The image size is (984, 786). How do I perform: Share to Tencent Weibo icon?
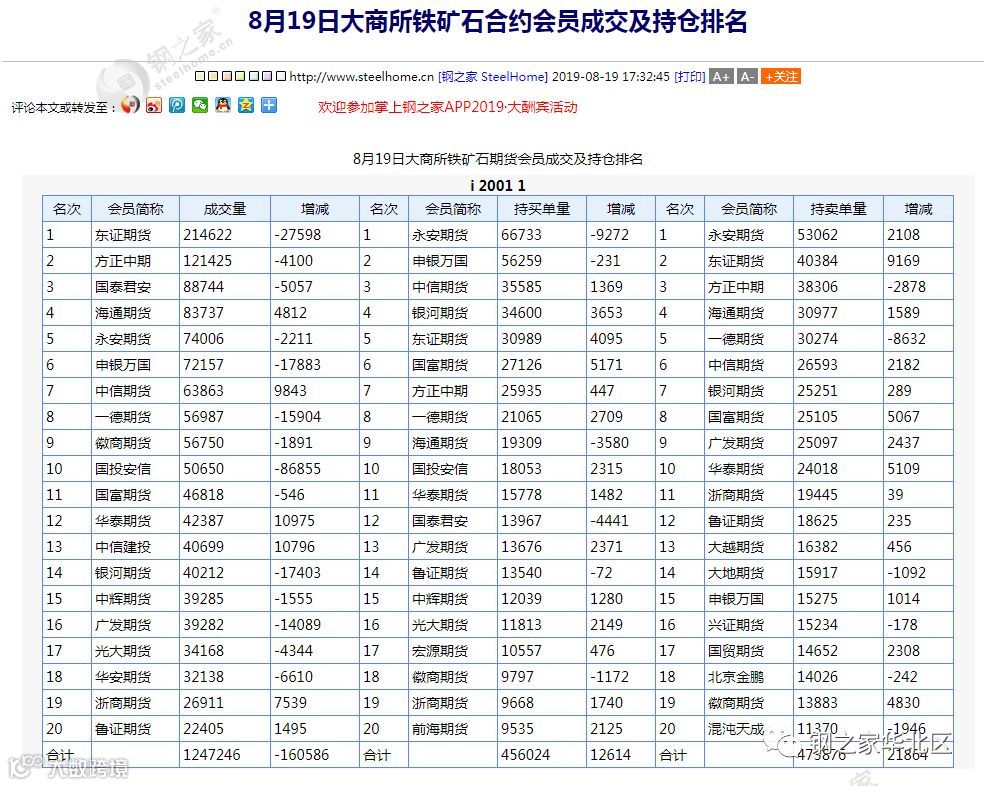point(177,105)
